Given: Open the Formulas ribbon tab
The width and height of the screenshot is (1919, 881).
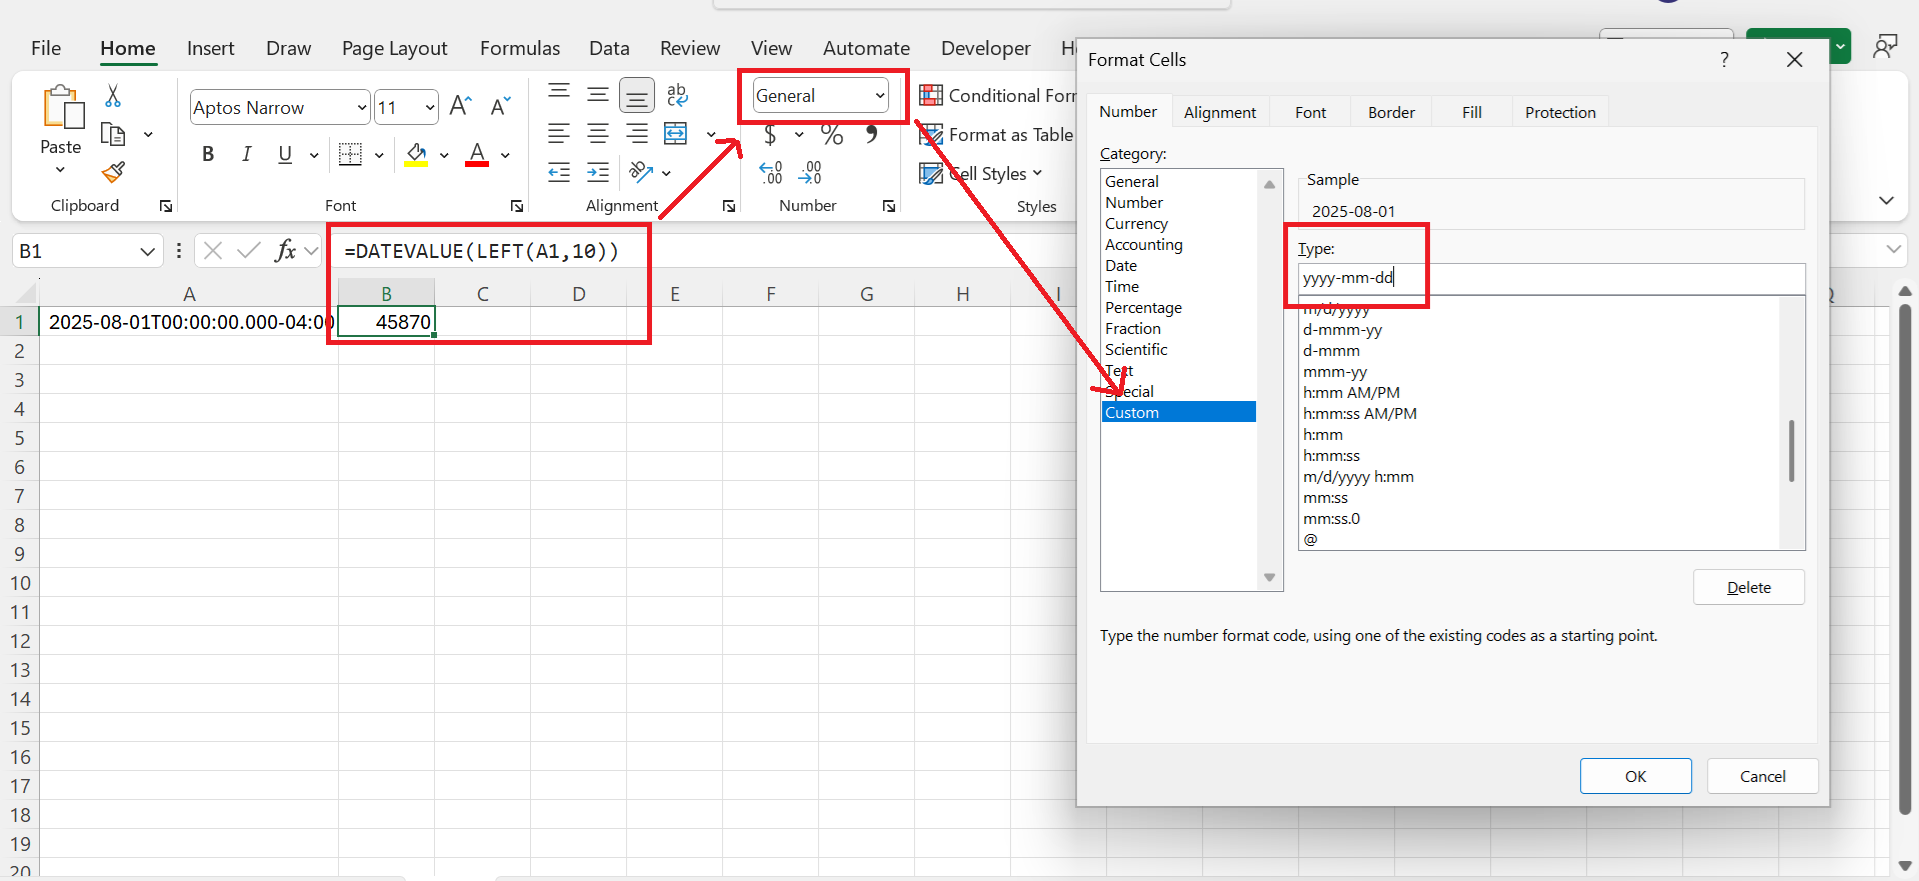Looking at the screenshot, I should (x=520, y=48).
